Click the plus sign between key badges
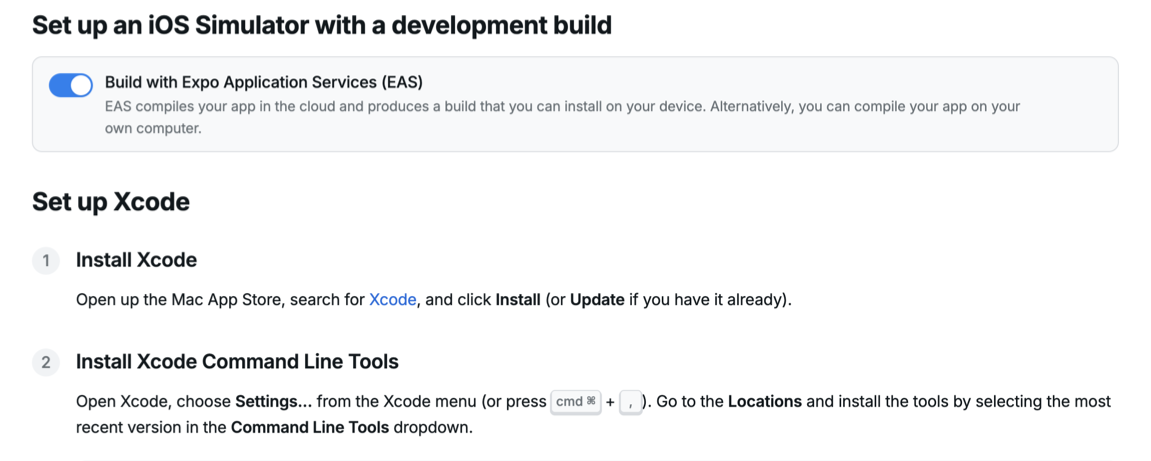1151x461 pixels. pos(611,402)
